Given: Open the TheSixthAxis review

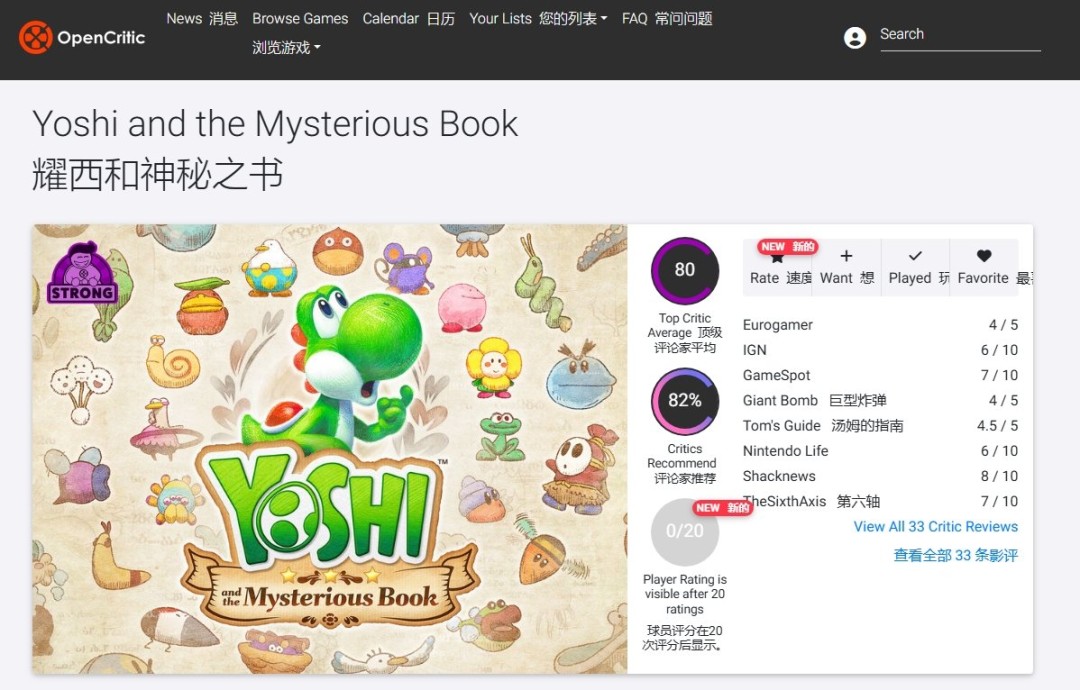Looking at the screenshot, I should 811,501.
